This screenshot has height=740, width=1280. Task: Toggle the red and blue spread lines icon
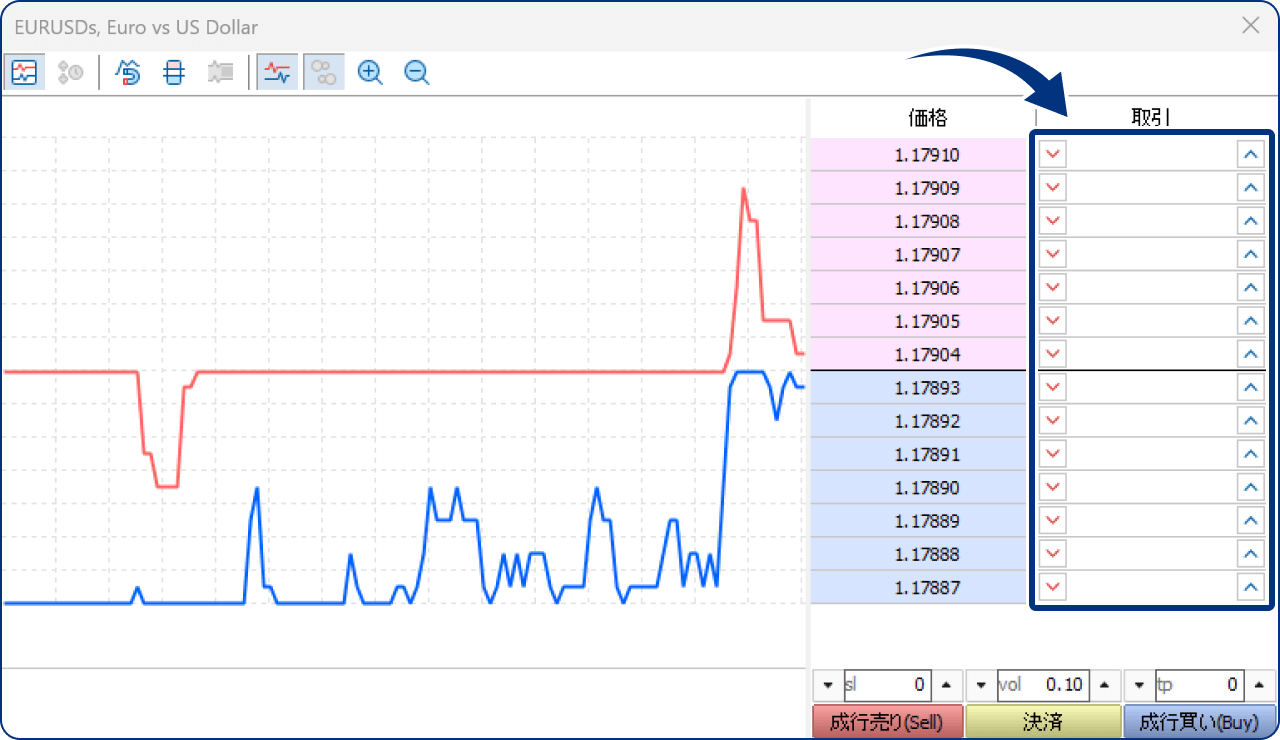[277, 72]
